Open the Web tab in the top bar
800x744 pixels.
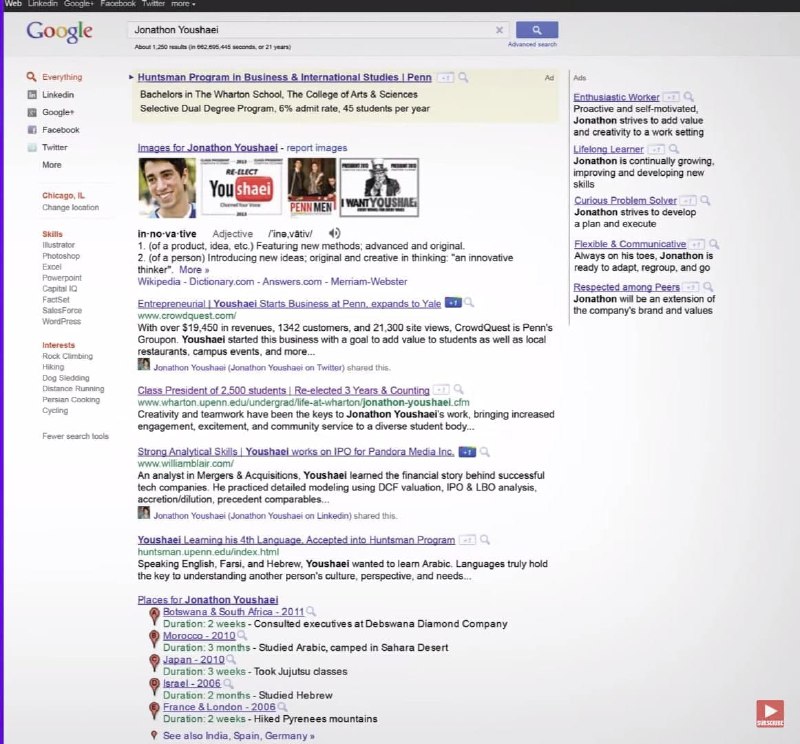pos(13,4)
